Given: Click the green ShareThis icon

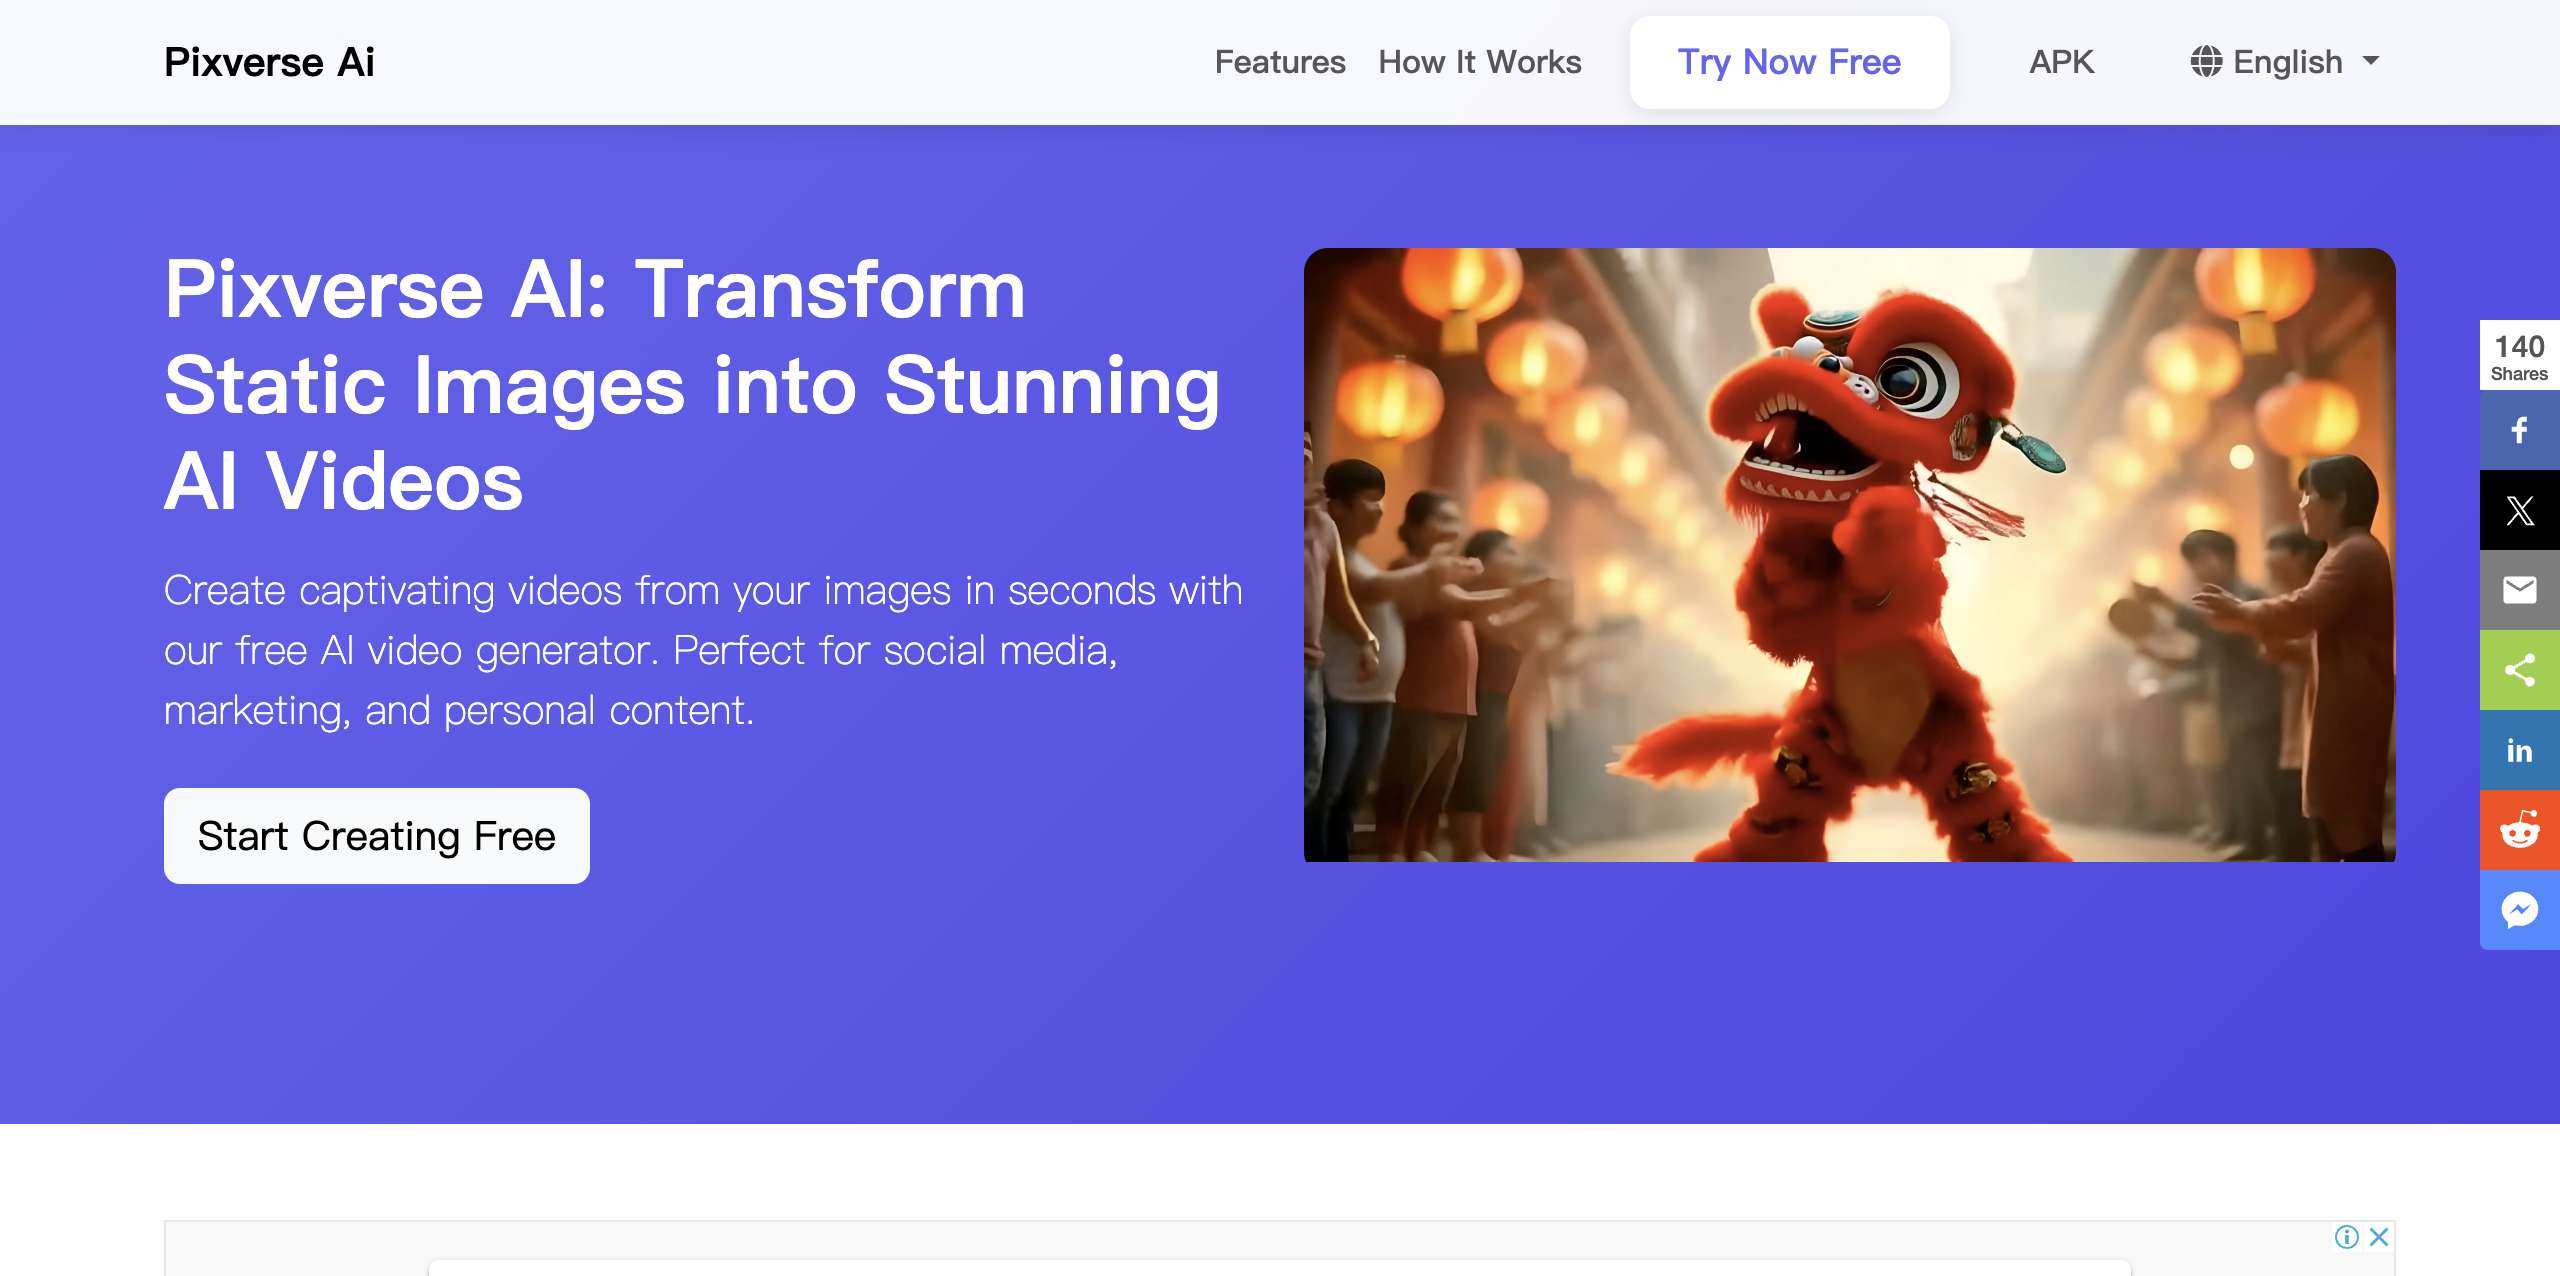Looking at the screenshot, I should pos(2519,670).
